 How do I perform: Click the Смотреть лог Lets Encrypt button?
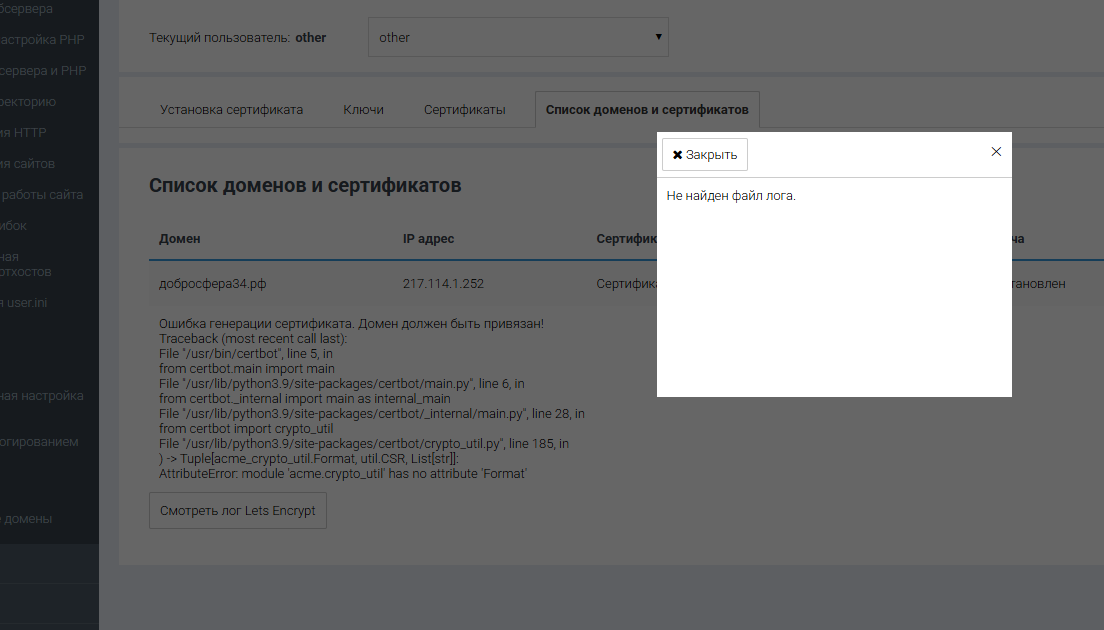237,510
